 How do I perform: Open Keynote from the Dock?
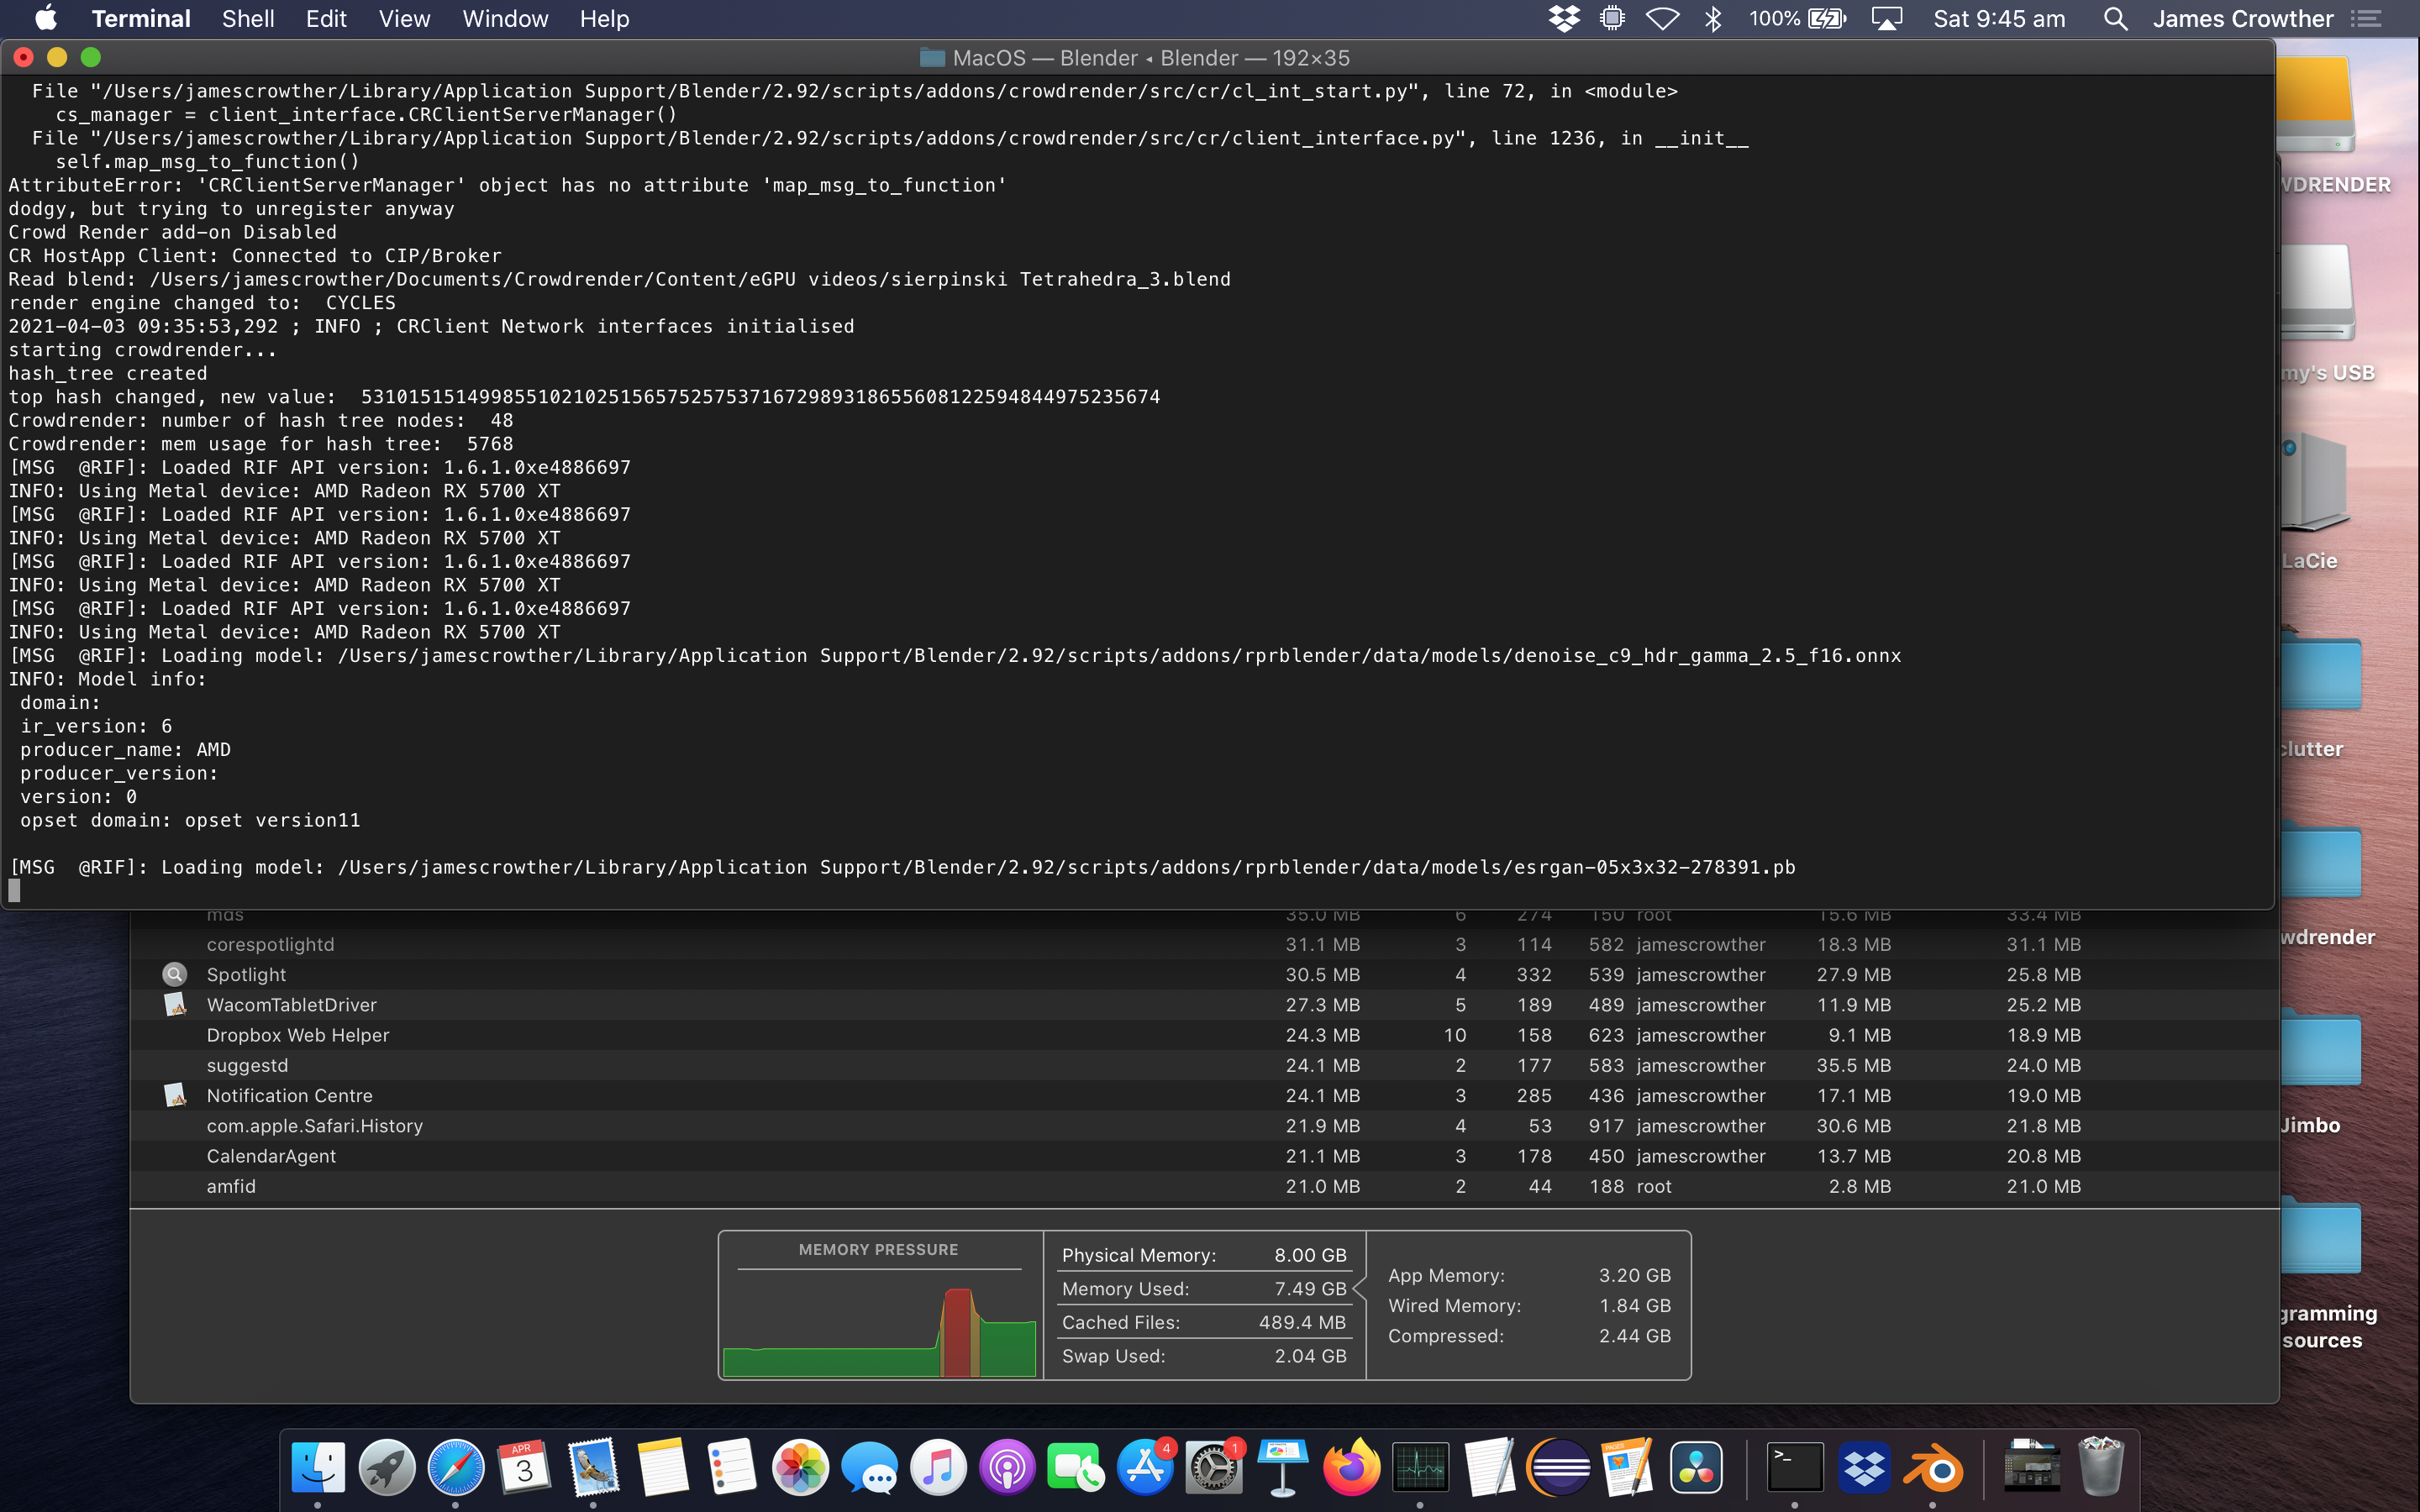click(1282, 1468)
